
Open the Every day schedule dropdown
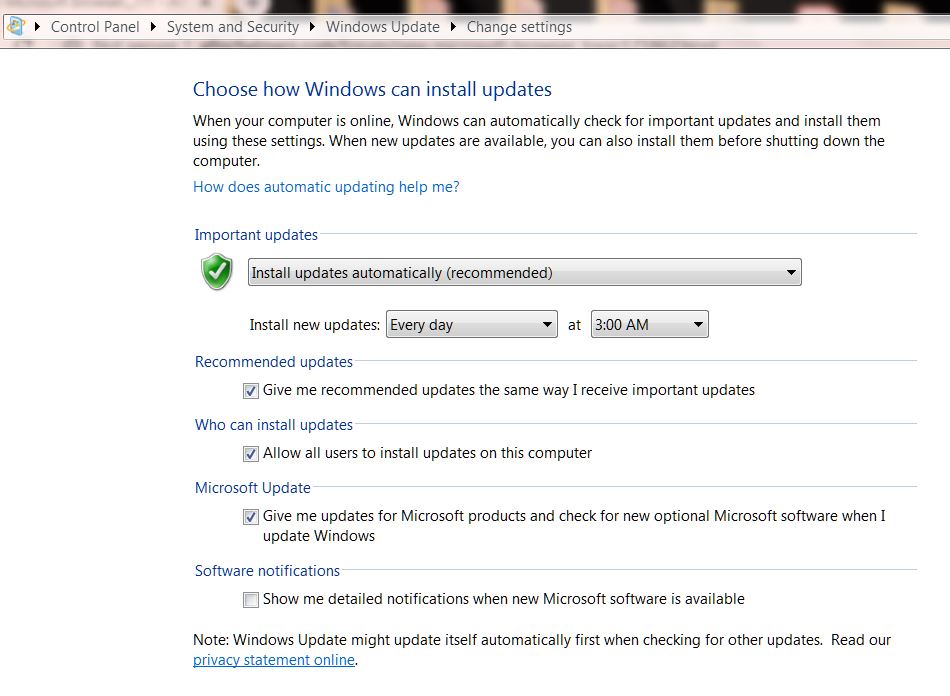pos(471,325)
